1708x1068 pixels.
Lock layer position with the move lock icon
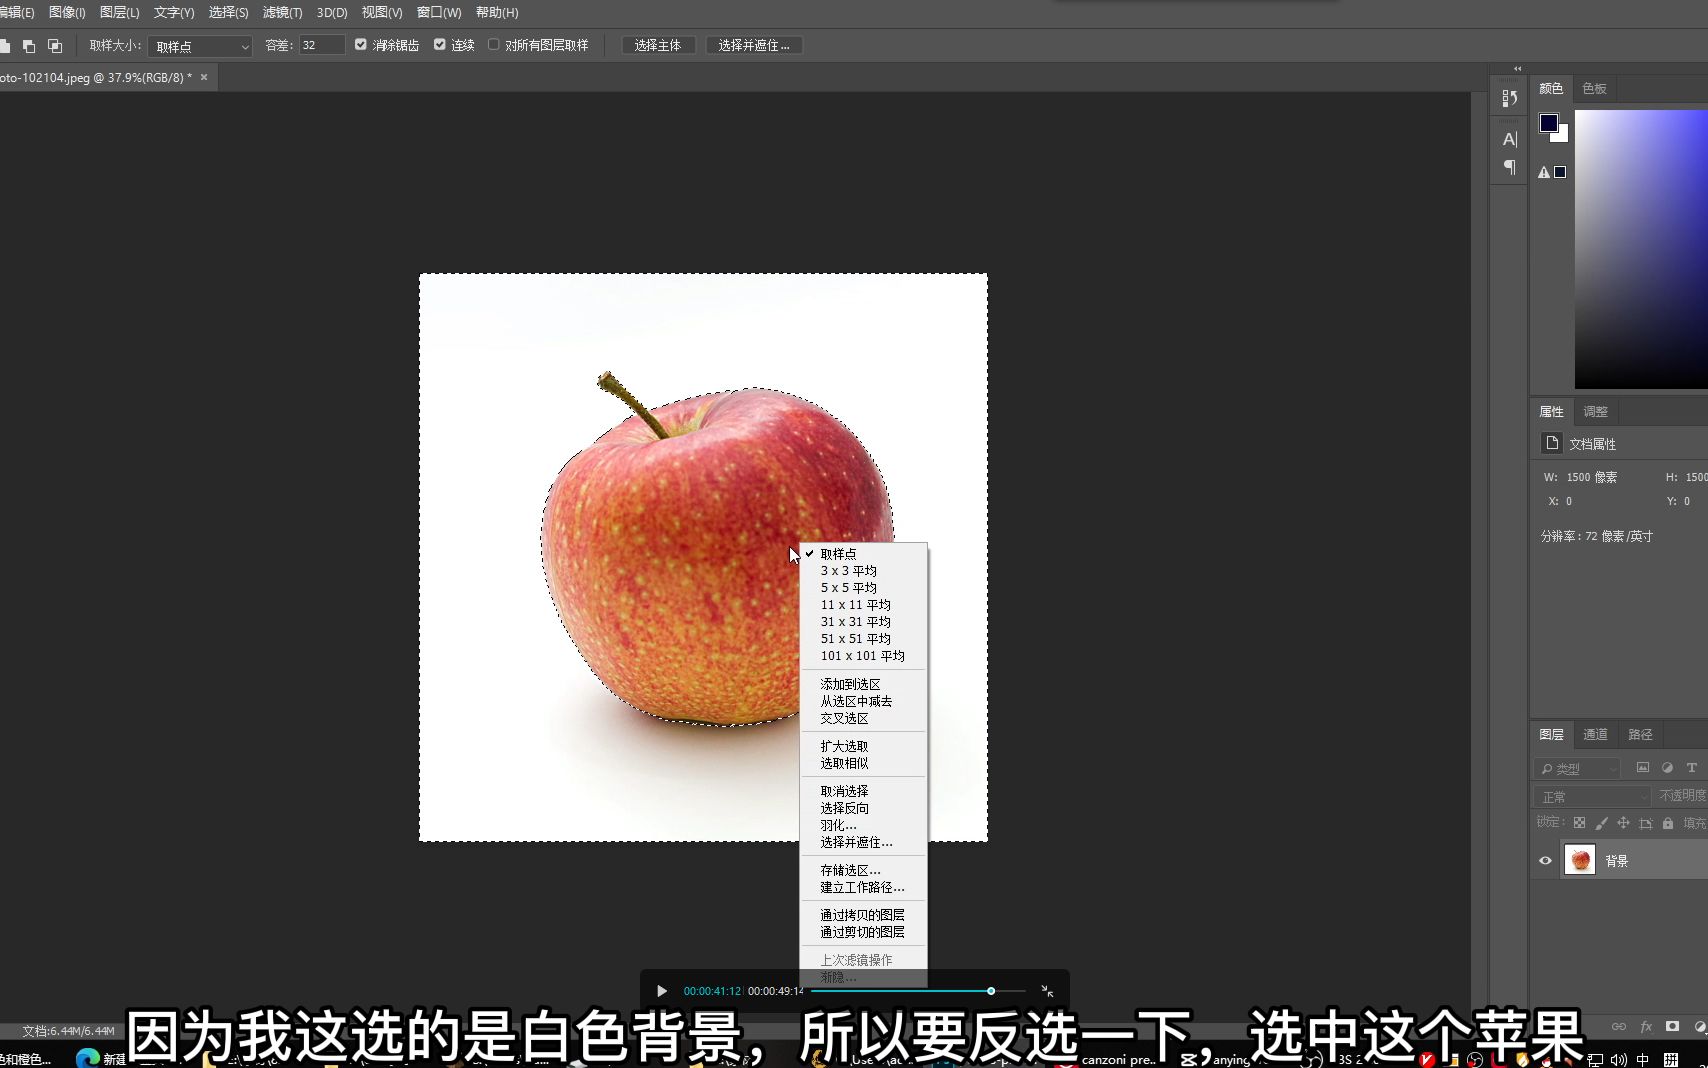point(1624,823)
